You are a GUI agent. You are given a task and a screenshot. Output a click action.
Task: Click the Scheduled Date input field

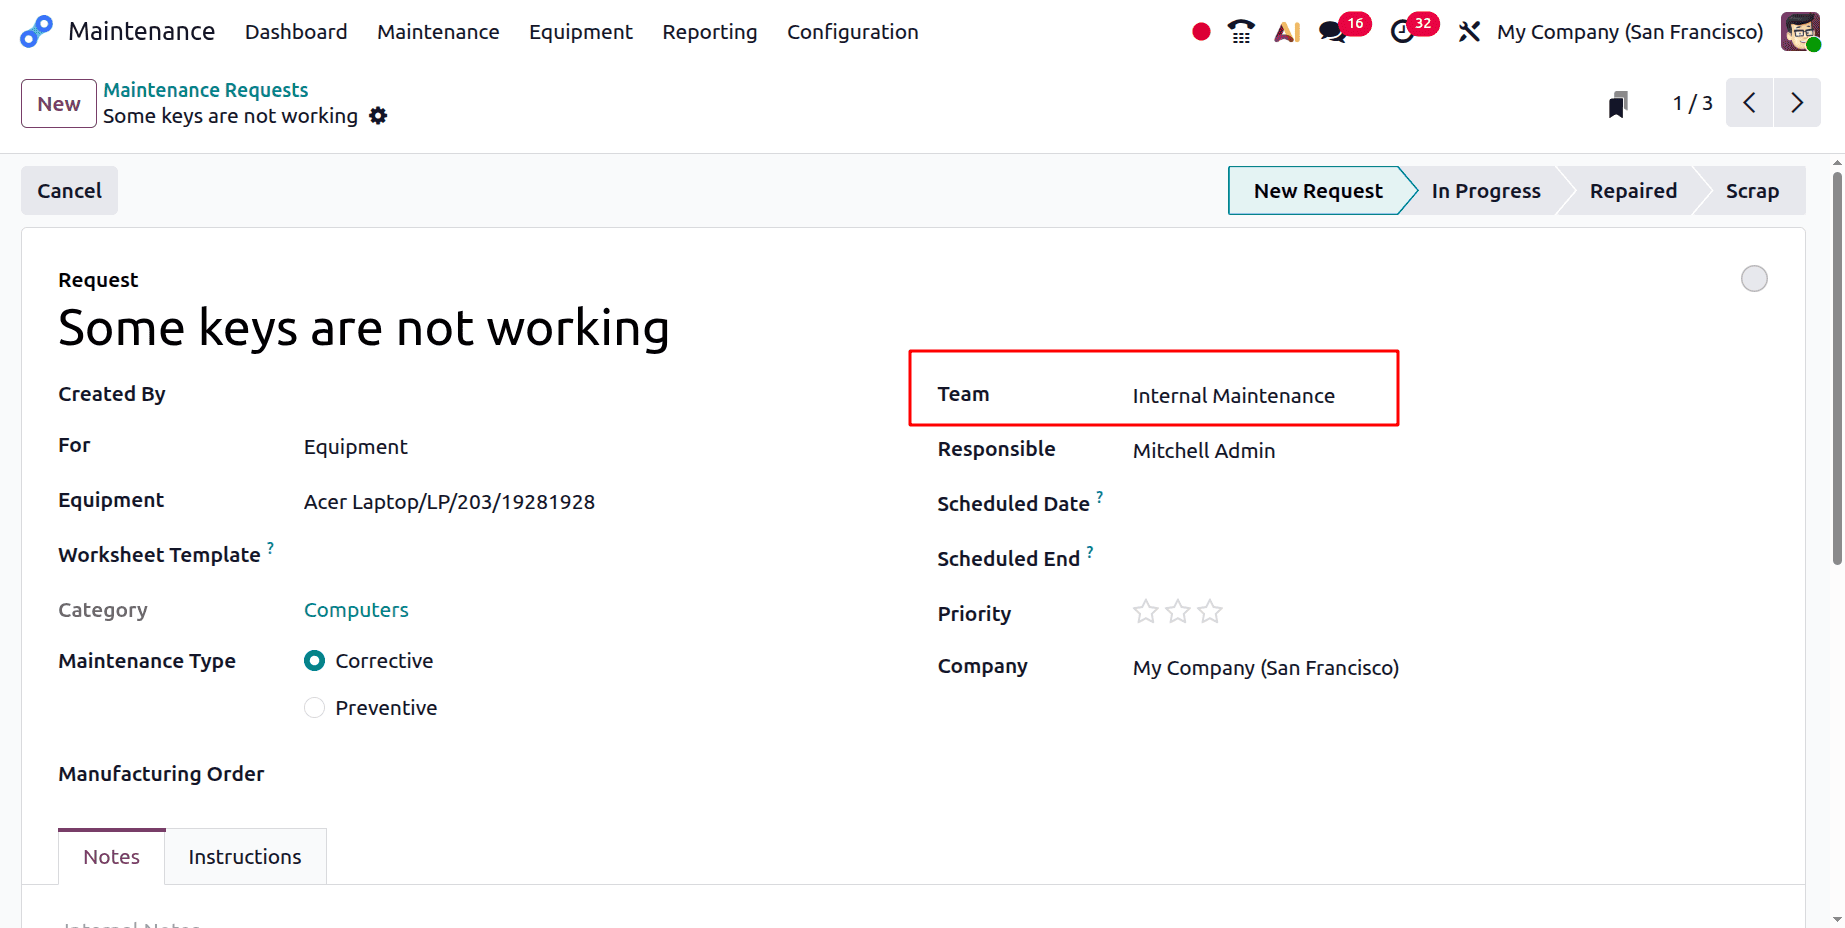pyautogui.click(x=1451, y=504)
